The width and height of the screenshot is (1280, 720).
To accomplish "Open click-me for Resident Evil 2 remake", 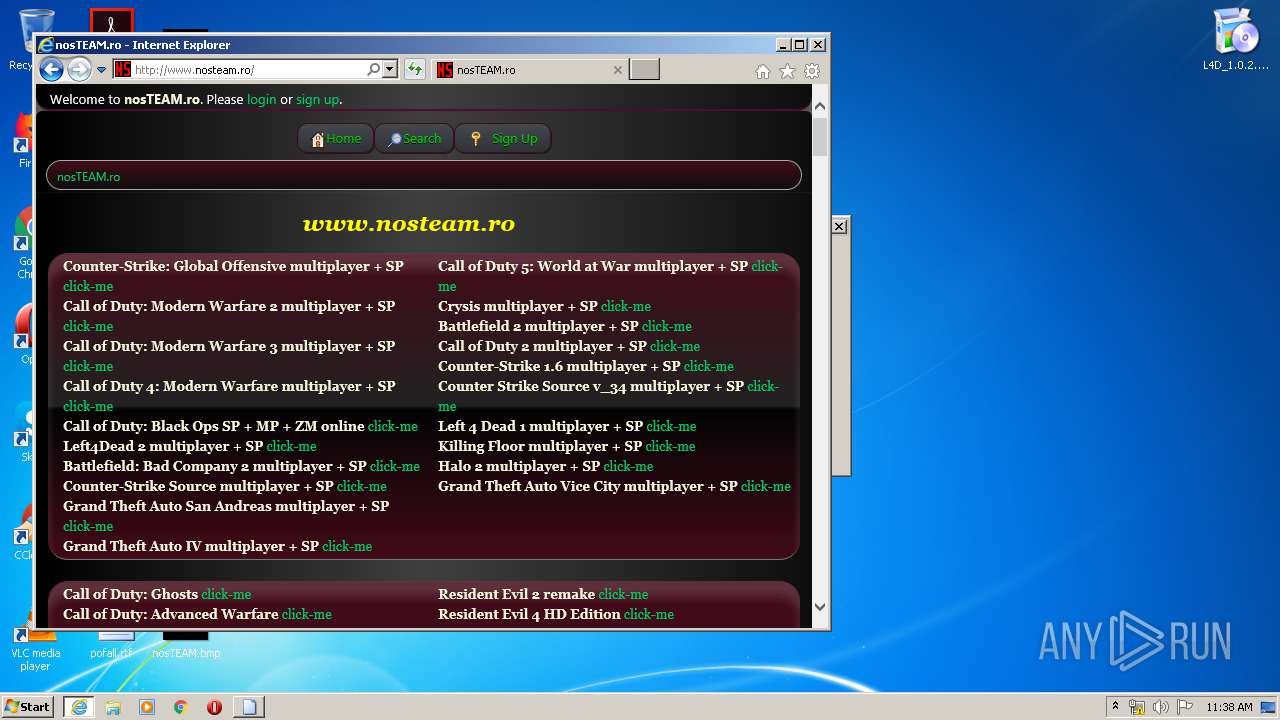I will click(x=624, y=594).
